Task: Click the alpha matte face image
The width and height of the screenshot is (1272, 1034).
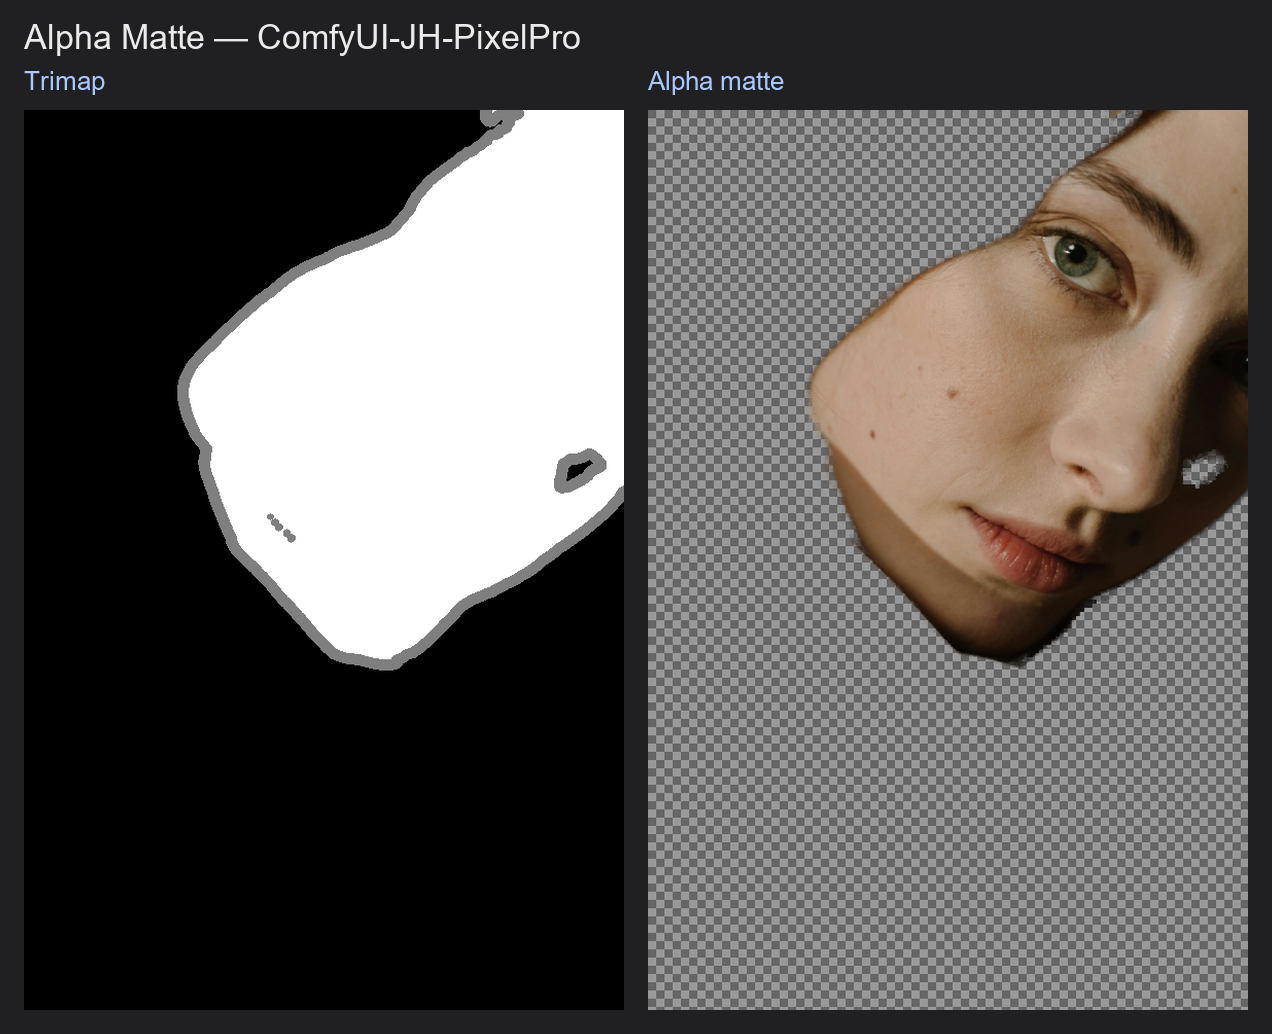Action: tap(948, 560)
